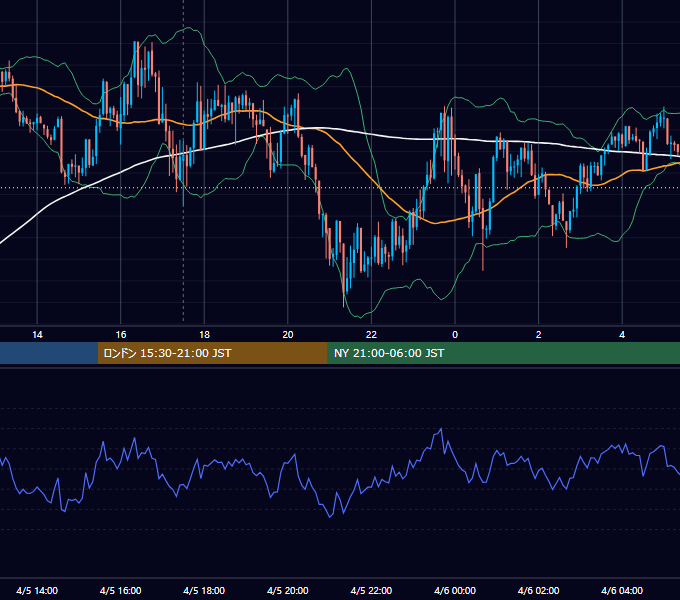The image size is (680, 600).
Task: Click the 22 hour label on price chart axis
Action: tap(371, 335)
